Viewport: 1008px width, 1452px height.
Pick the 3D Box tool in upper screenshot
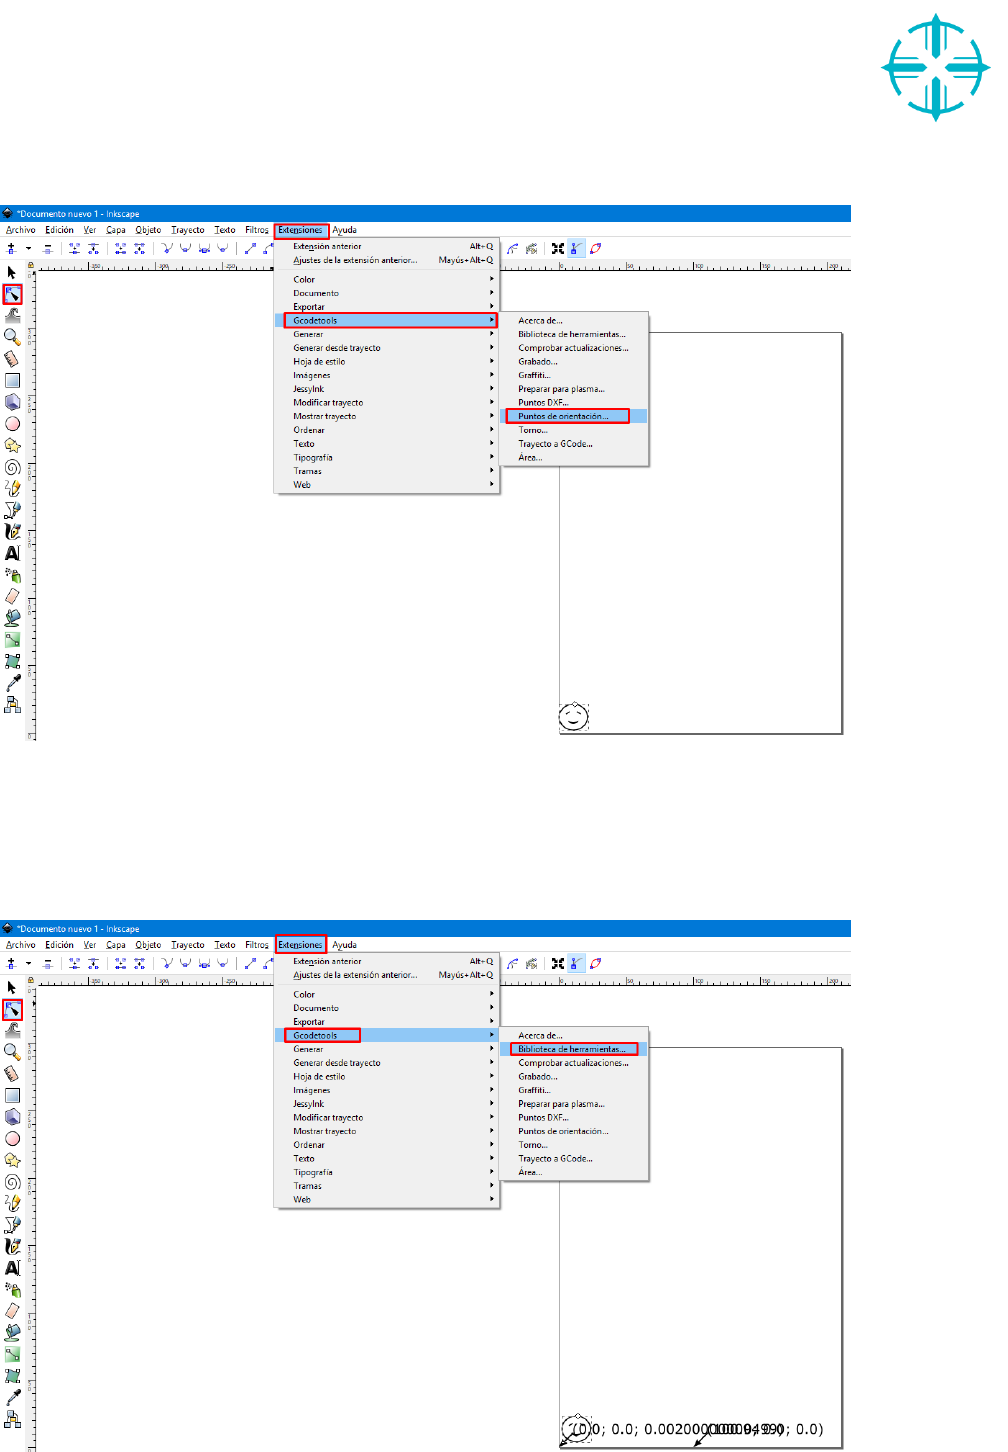point(12,401)
